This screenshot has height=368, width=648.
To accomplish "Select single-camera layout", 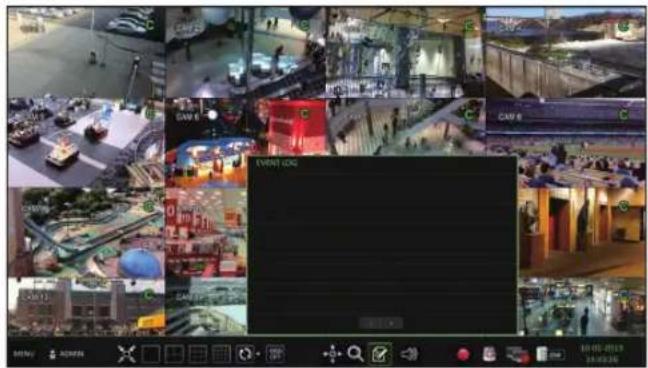I will coord(151,354).
